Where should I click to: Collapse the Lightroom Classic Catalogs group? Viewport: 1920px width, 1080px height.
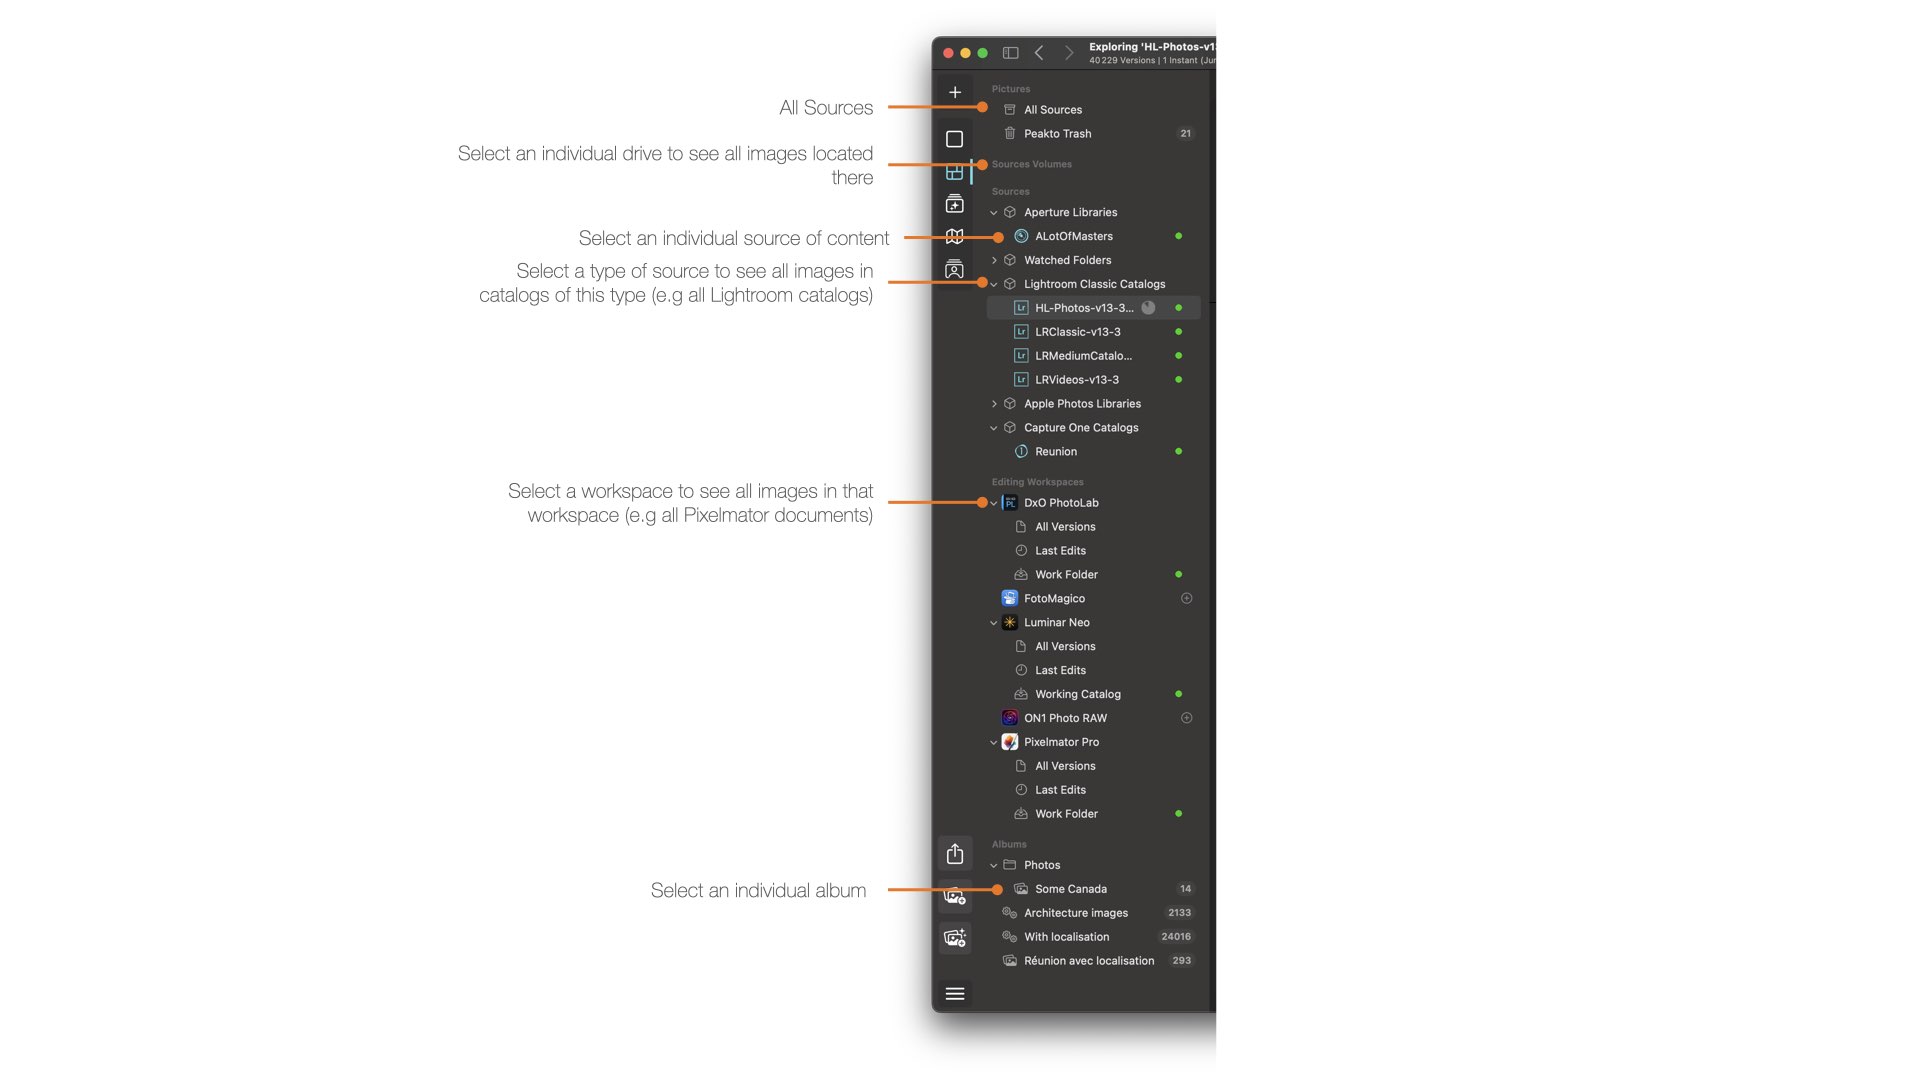point(994,284)
